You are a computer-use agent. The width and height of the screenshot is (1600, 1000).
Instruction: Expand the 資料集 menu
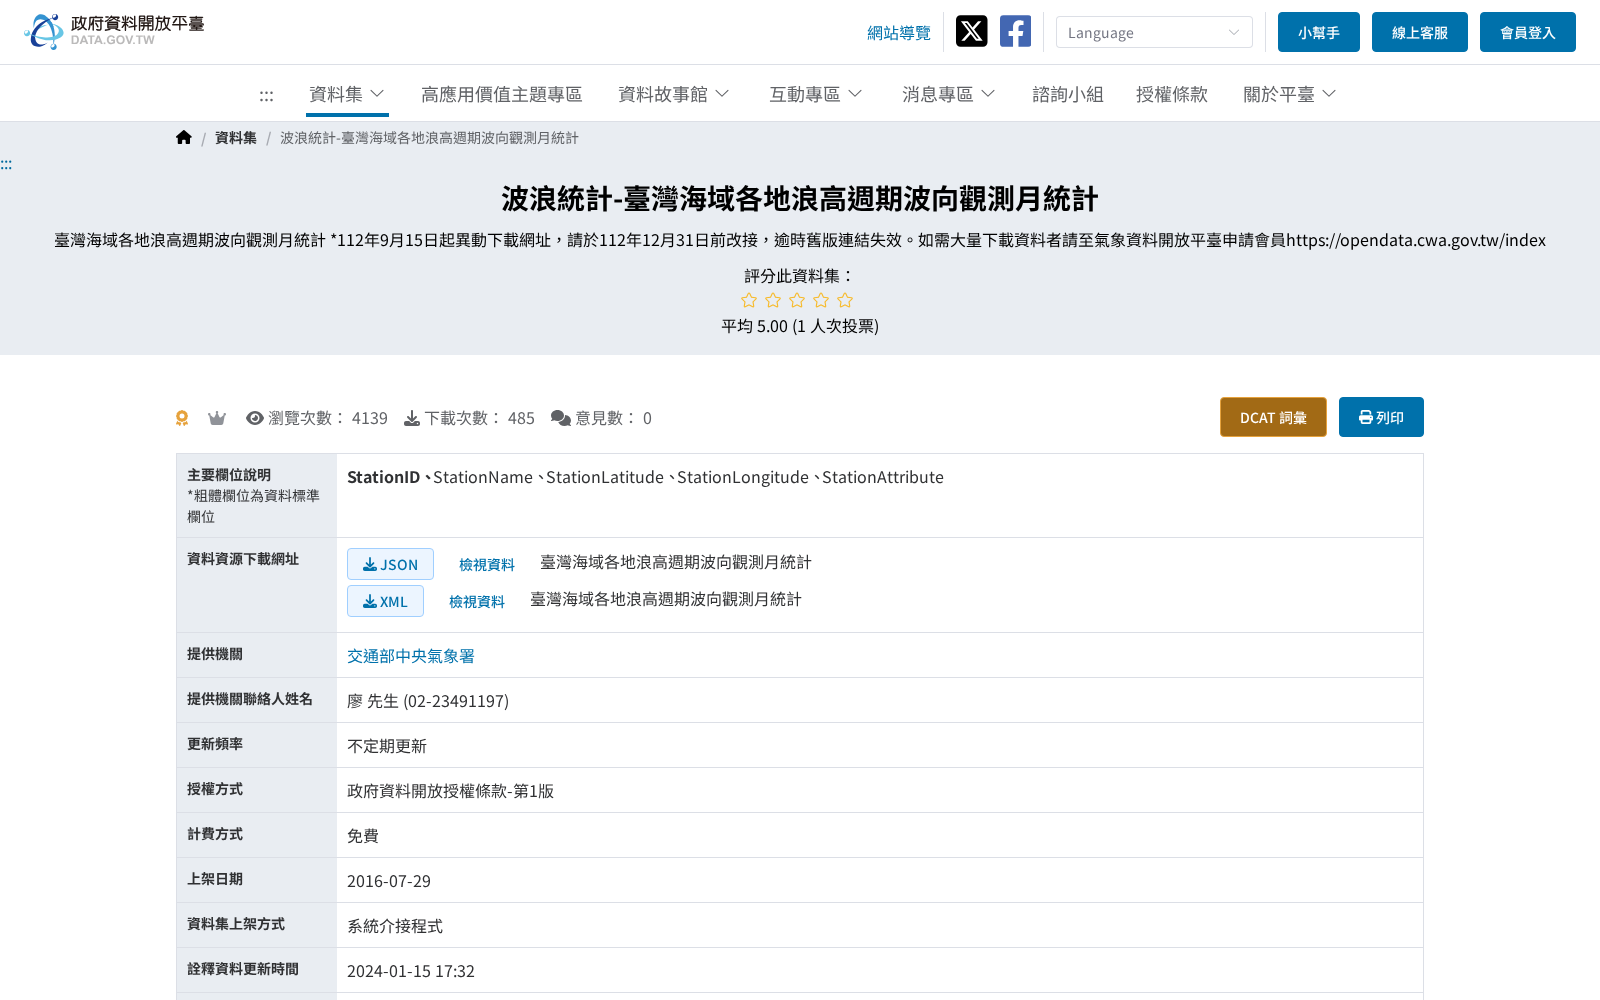[347, 94]
